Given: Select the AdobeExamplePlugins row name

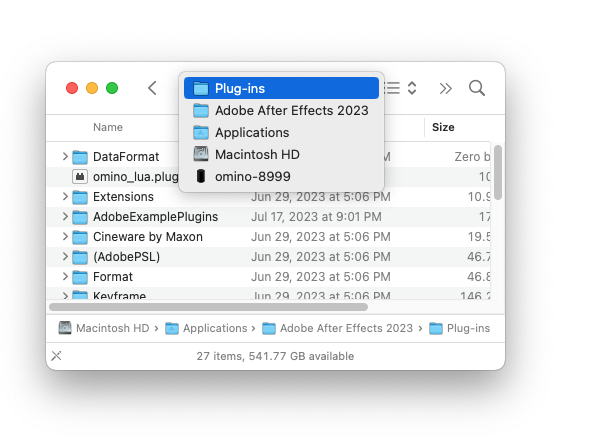Looking at the screenshot, I should [x=155, y=217].
